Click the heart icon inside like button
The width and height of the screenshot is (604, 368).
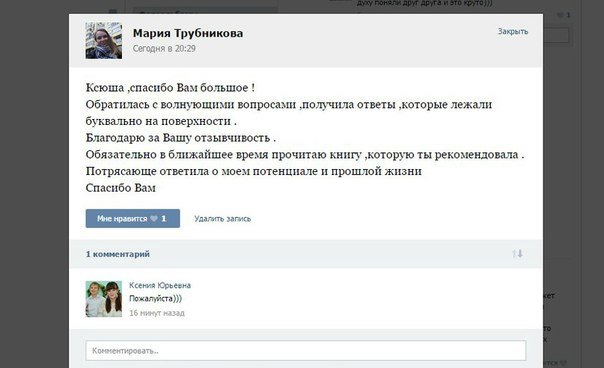(154, 218)
